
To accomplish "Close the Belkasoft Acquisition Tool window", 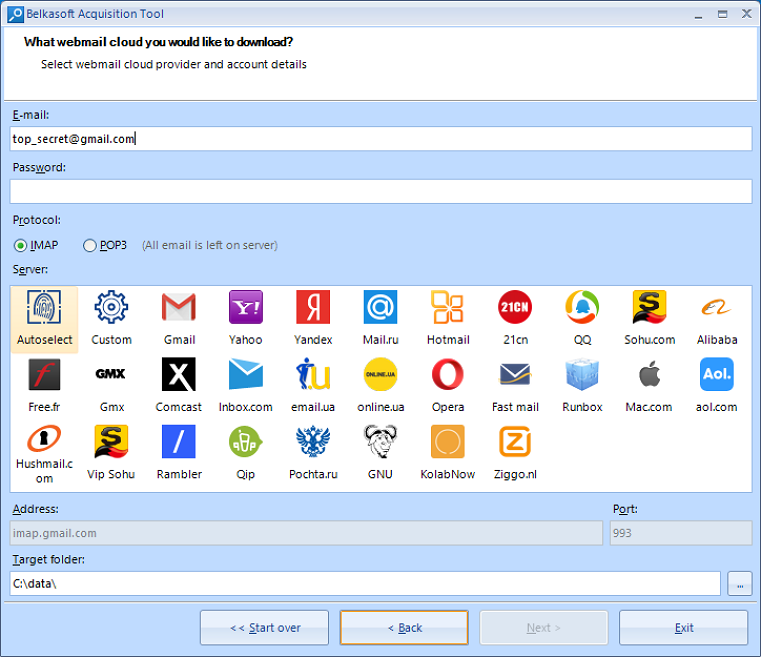I will 746,14.
